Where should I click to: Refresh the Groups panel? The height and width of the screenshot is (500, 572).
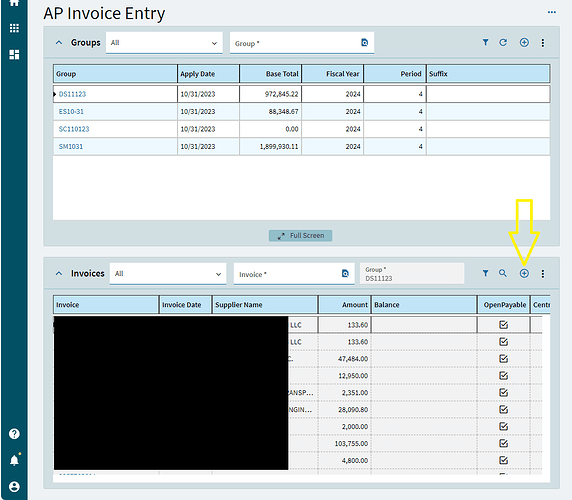pos(503,42)
